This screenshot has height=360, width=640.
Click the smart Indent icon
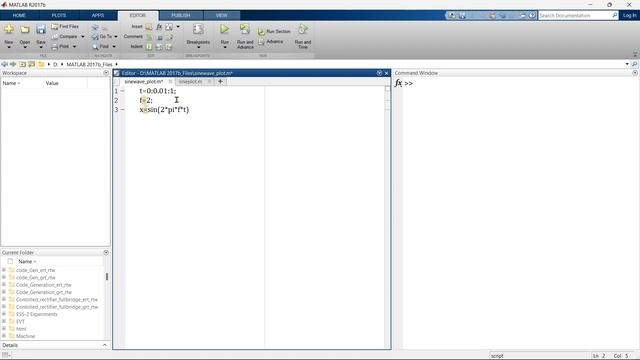tap(149, 47)
